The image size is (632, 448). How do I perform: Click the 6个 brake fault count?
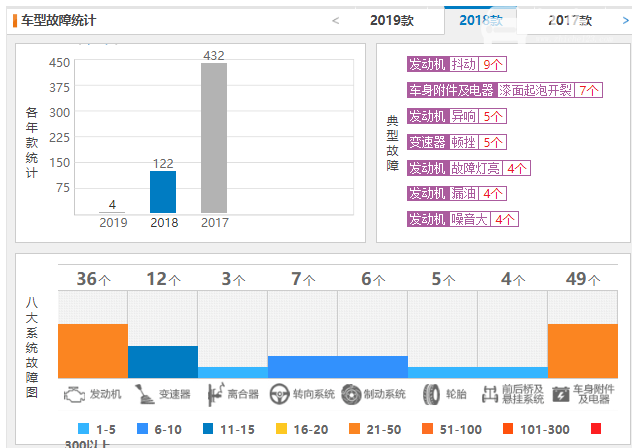click(x=373, y=279)
